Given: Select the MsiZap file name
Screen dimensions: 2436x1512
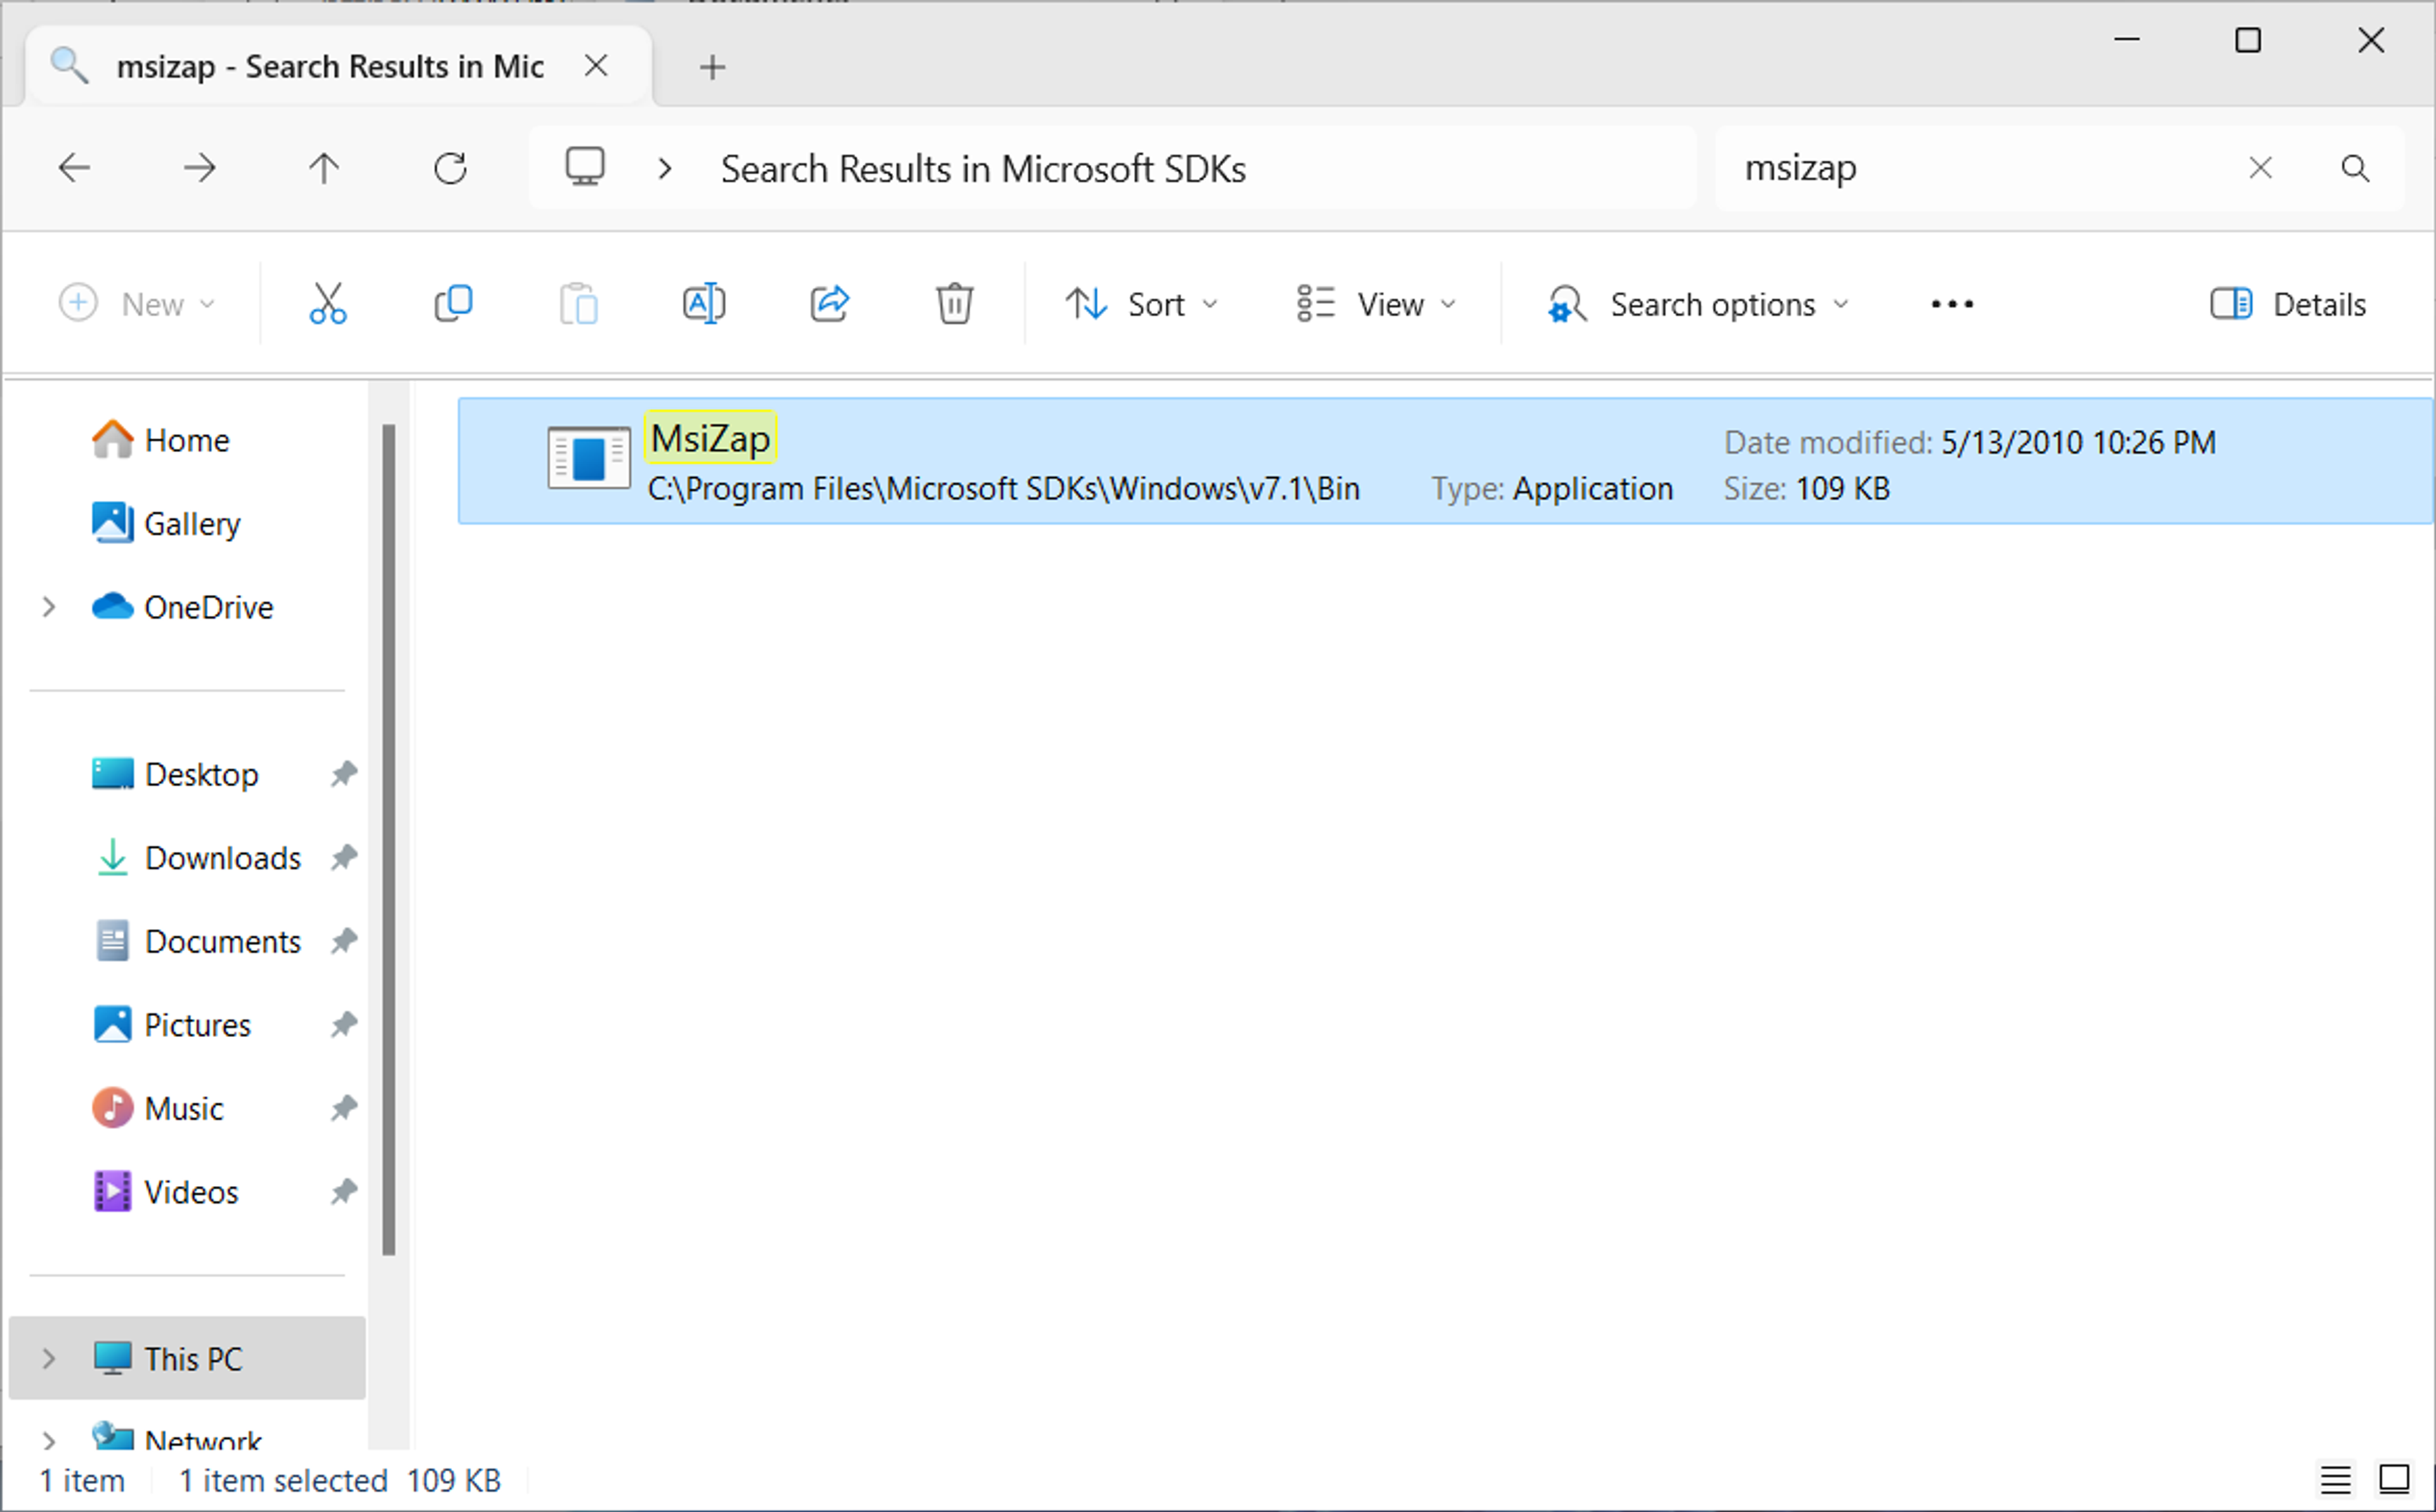Looking at the screenshot, I should coord(710,438).
